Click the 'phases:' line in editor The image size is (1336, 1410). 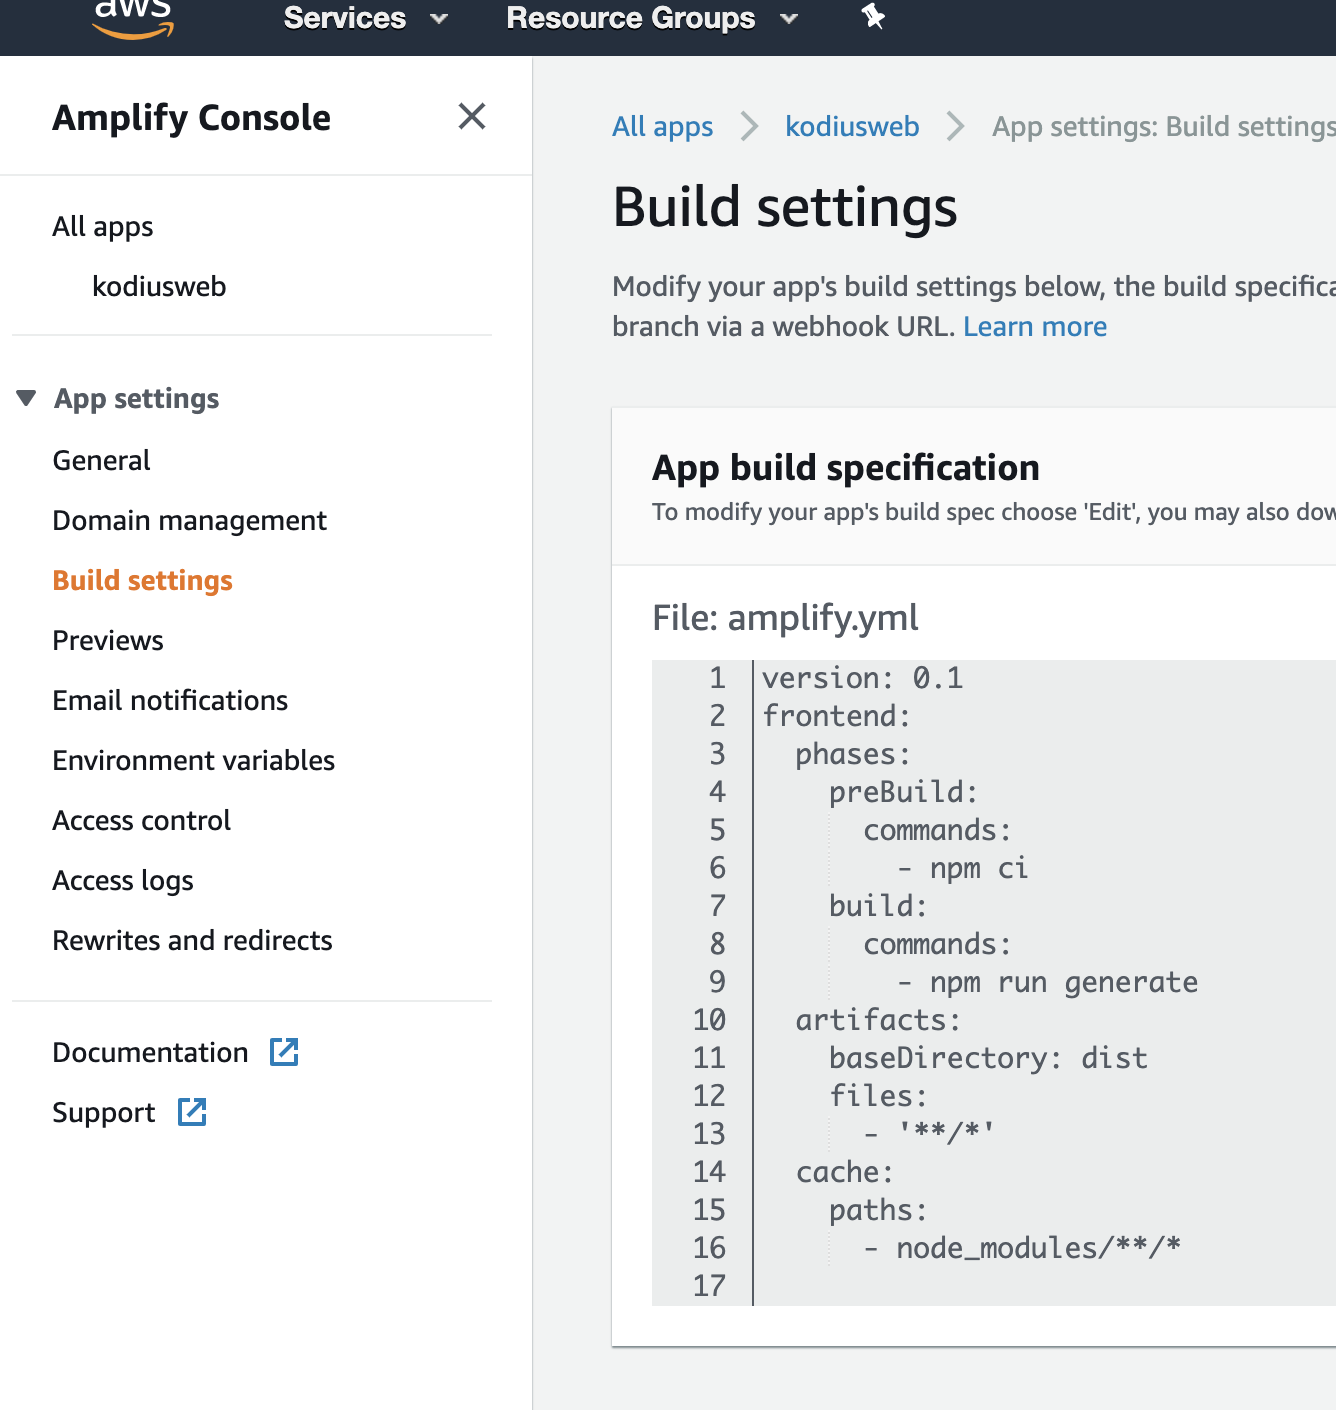pyautogui.click(x=853, y=754)
